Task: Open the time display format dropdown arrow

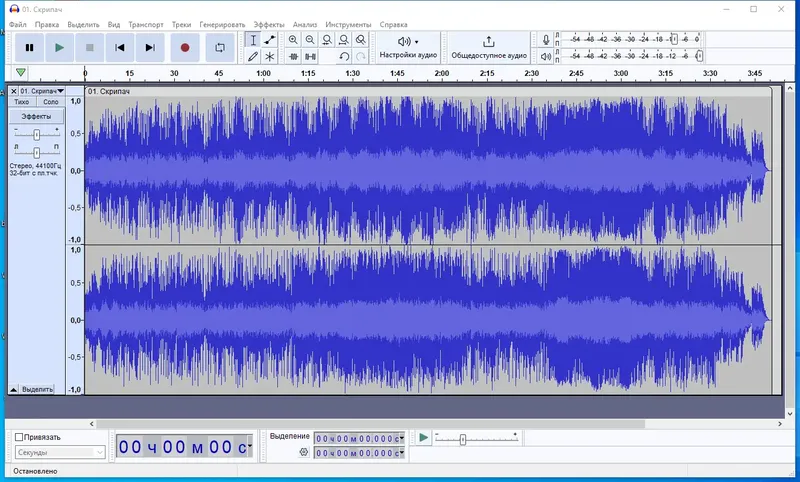Action: tap(249, 446)
